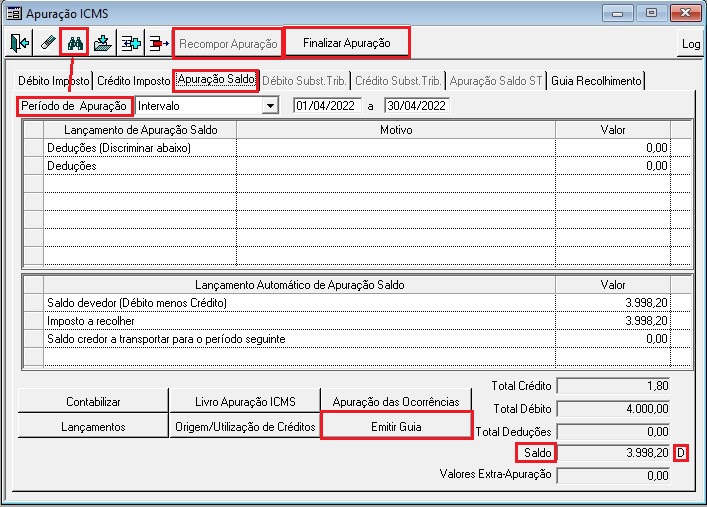Maximize the Apuração ICMS window

[x=652, y=13]
